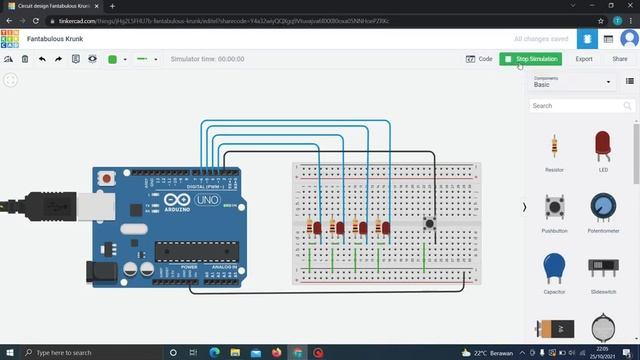Select the Capacitor component
640x360 pixels.
tap(554, 273)
